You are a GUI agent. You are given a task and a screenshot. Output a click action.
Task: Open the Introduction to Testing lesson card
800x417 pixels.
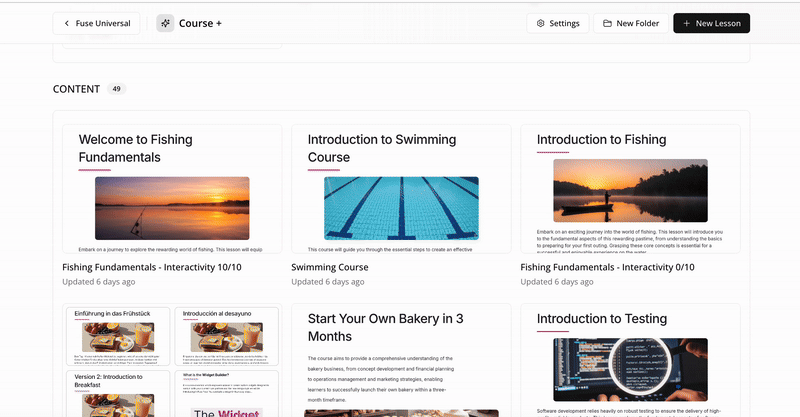pos(630,360)
